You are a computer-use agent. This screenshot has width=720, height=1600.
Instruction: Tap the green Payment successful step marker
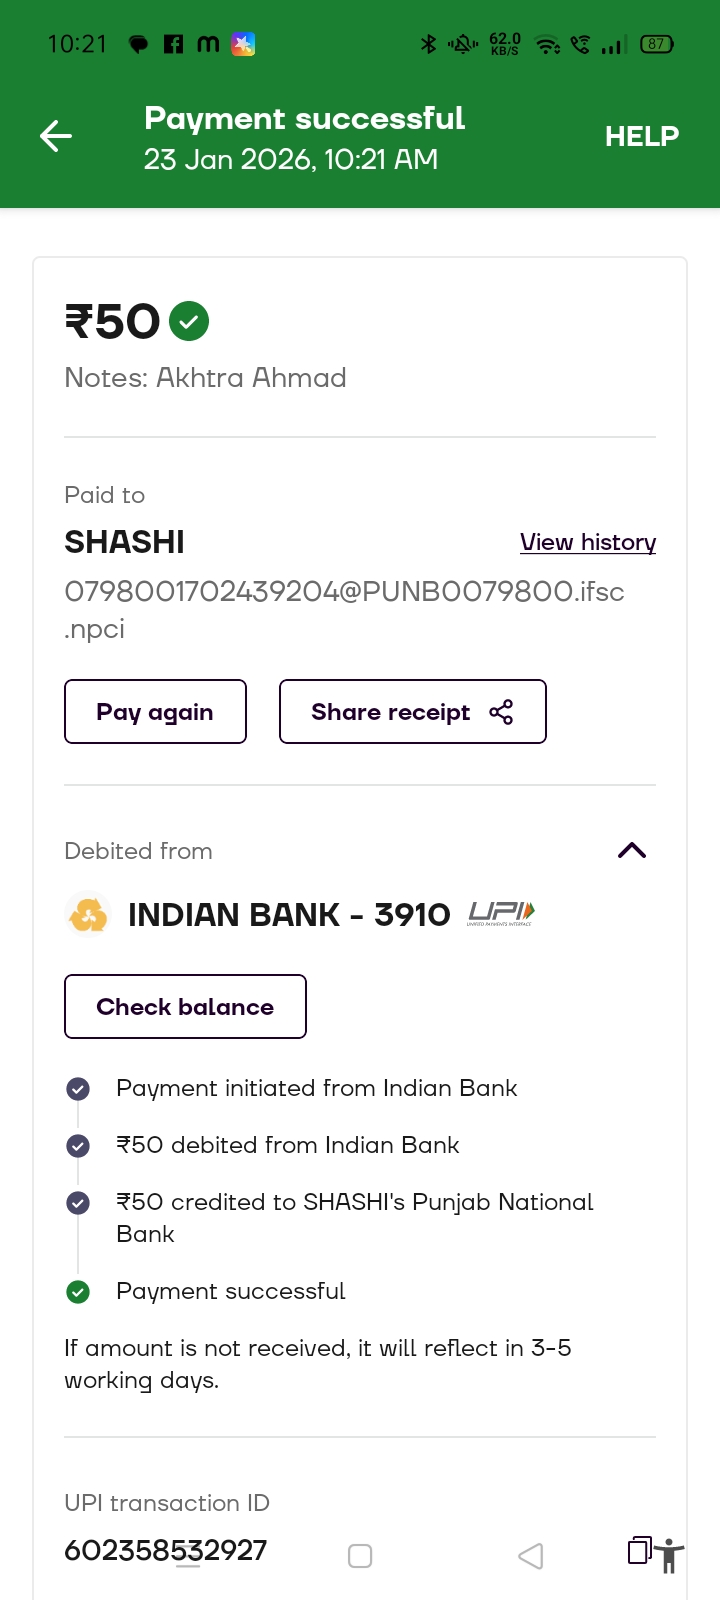coord(78,1292)
